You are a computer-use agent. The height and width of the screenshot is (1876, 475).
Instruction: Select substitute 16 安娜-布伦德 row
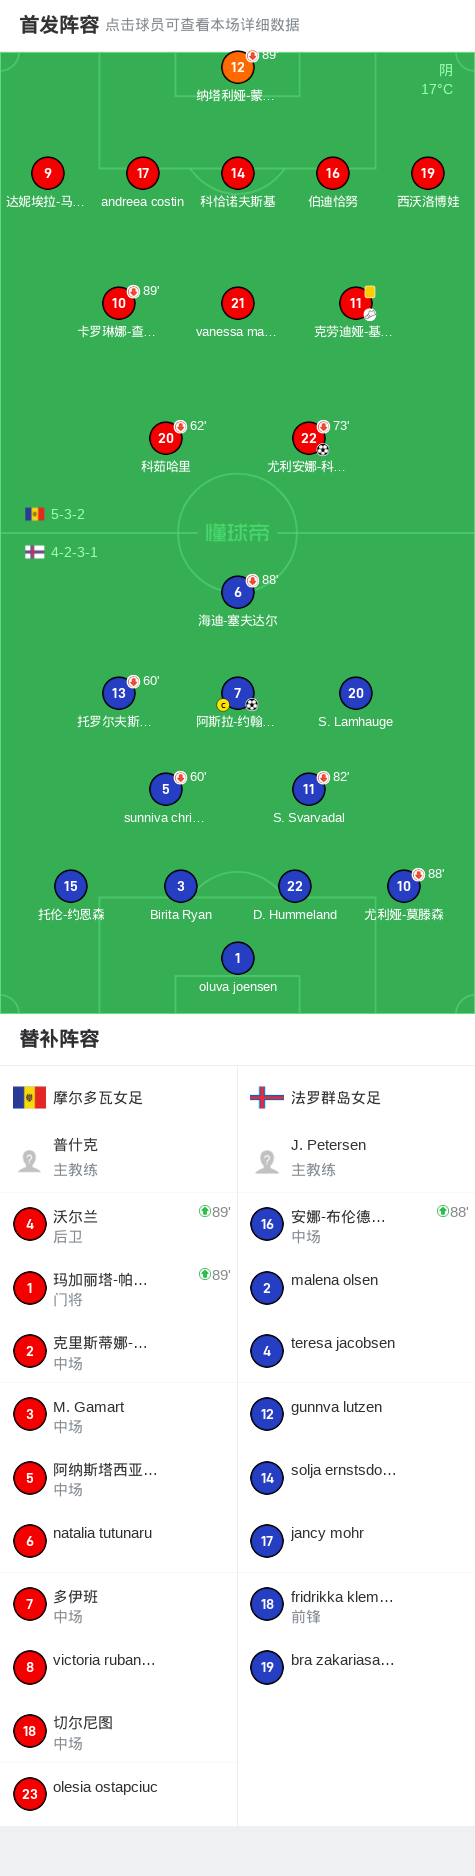(356, 1225)
